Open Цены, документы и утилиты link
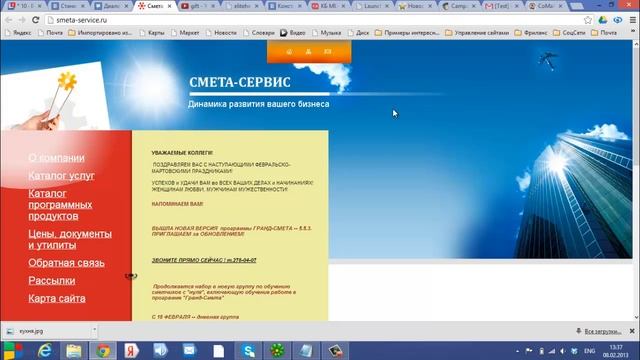Viewport: 640px width, 360px height. (x=70, y=240)
